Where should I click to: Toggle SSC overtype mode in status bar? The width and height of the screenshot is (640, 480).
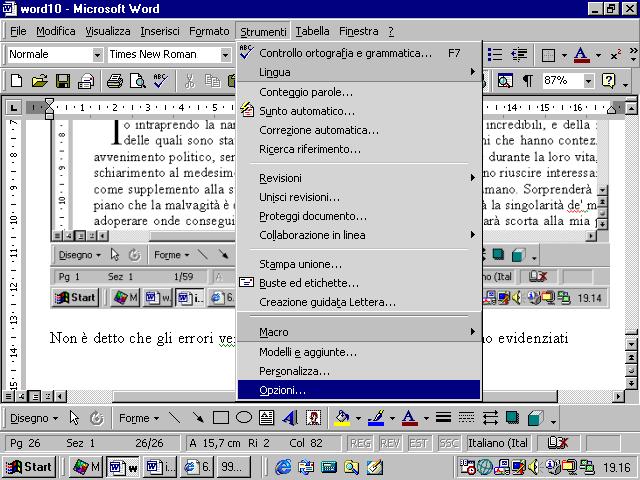[x=448, y=443]
